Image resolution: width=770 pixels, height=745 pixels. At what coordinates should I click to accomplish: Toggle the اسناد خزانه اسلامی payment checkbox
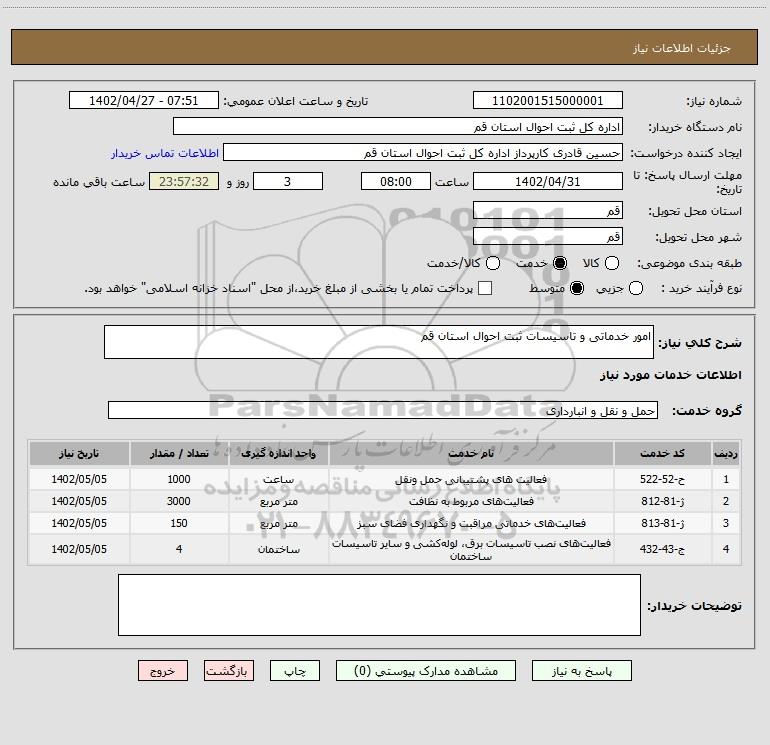[485, 288]
